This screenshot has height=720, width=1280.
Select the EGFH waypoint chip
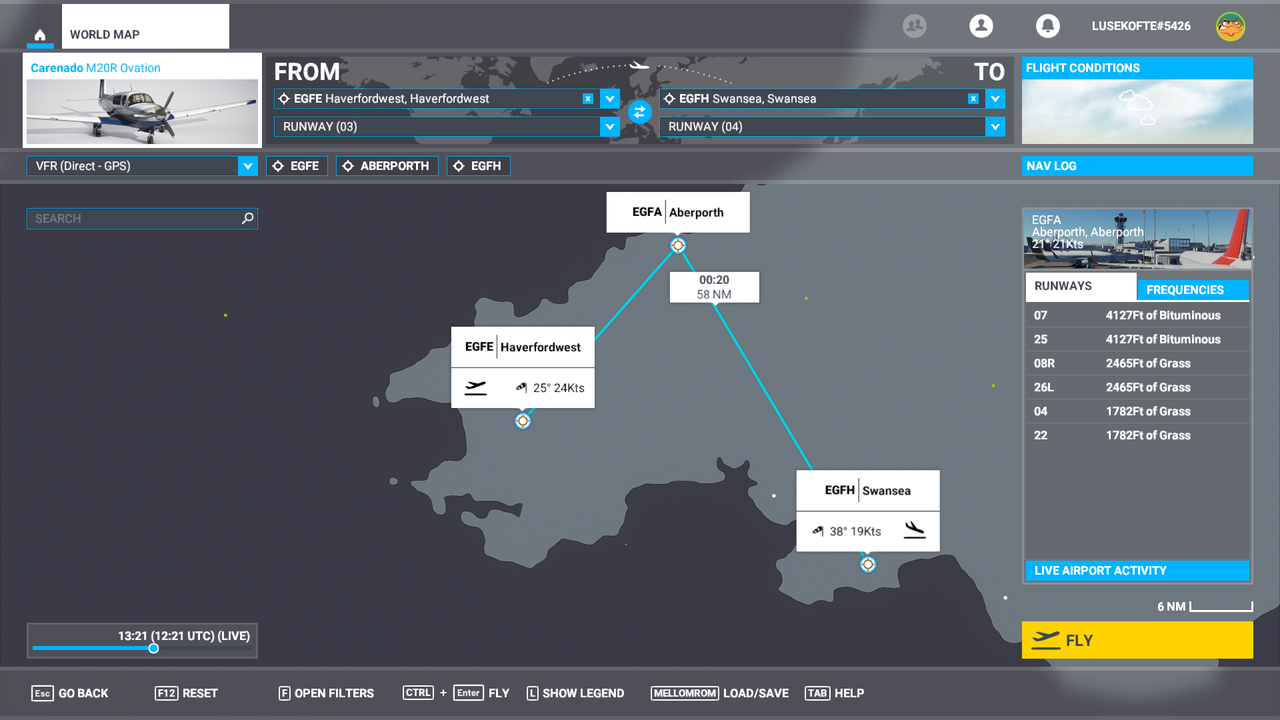pos(479,166)
